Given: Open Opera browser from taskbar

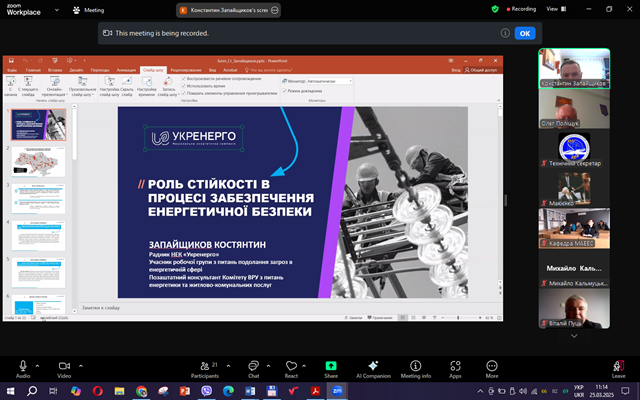Looking at the screenshot, I should pyautogui.click(x=98, y=391).
